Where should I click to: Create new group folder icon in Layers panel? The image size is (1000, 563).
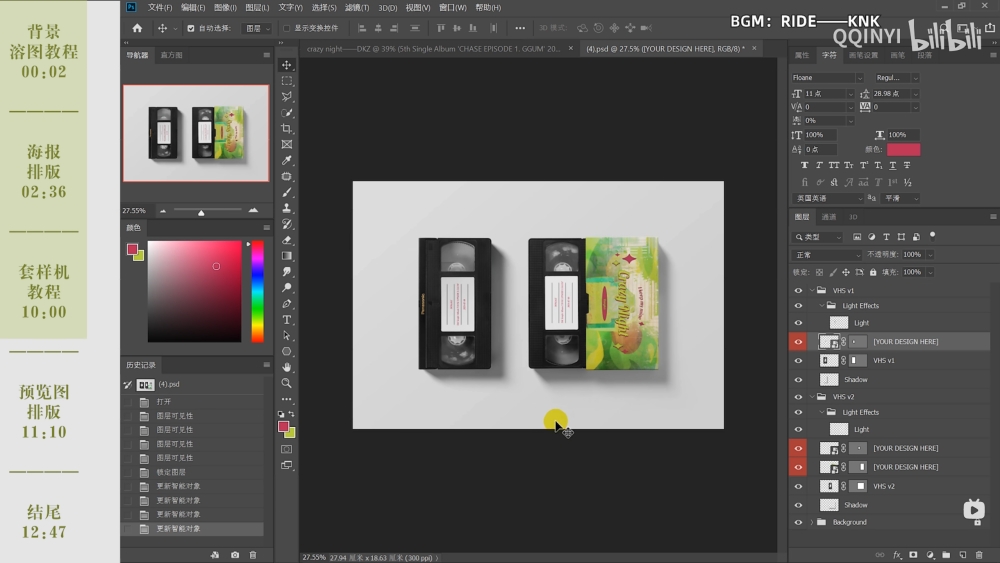tap(946, 555)
